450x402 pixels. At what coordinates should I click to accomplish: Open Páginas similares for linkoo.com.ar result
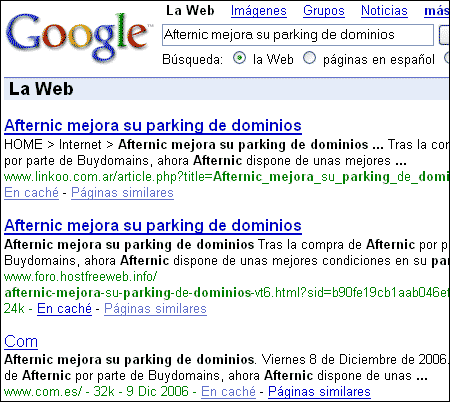click(x=122, y=193)
